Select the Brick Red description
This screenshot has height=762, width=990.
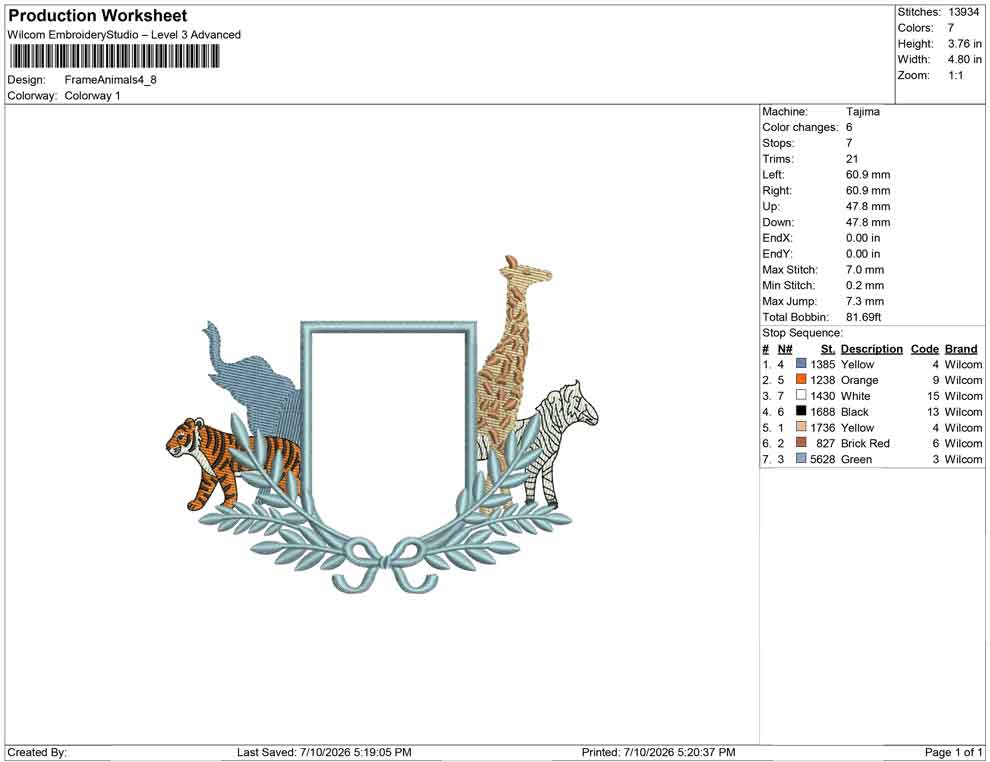[865, 443]
